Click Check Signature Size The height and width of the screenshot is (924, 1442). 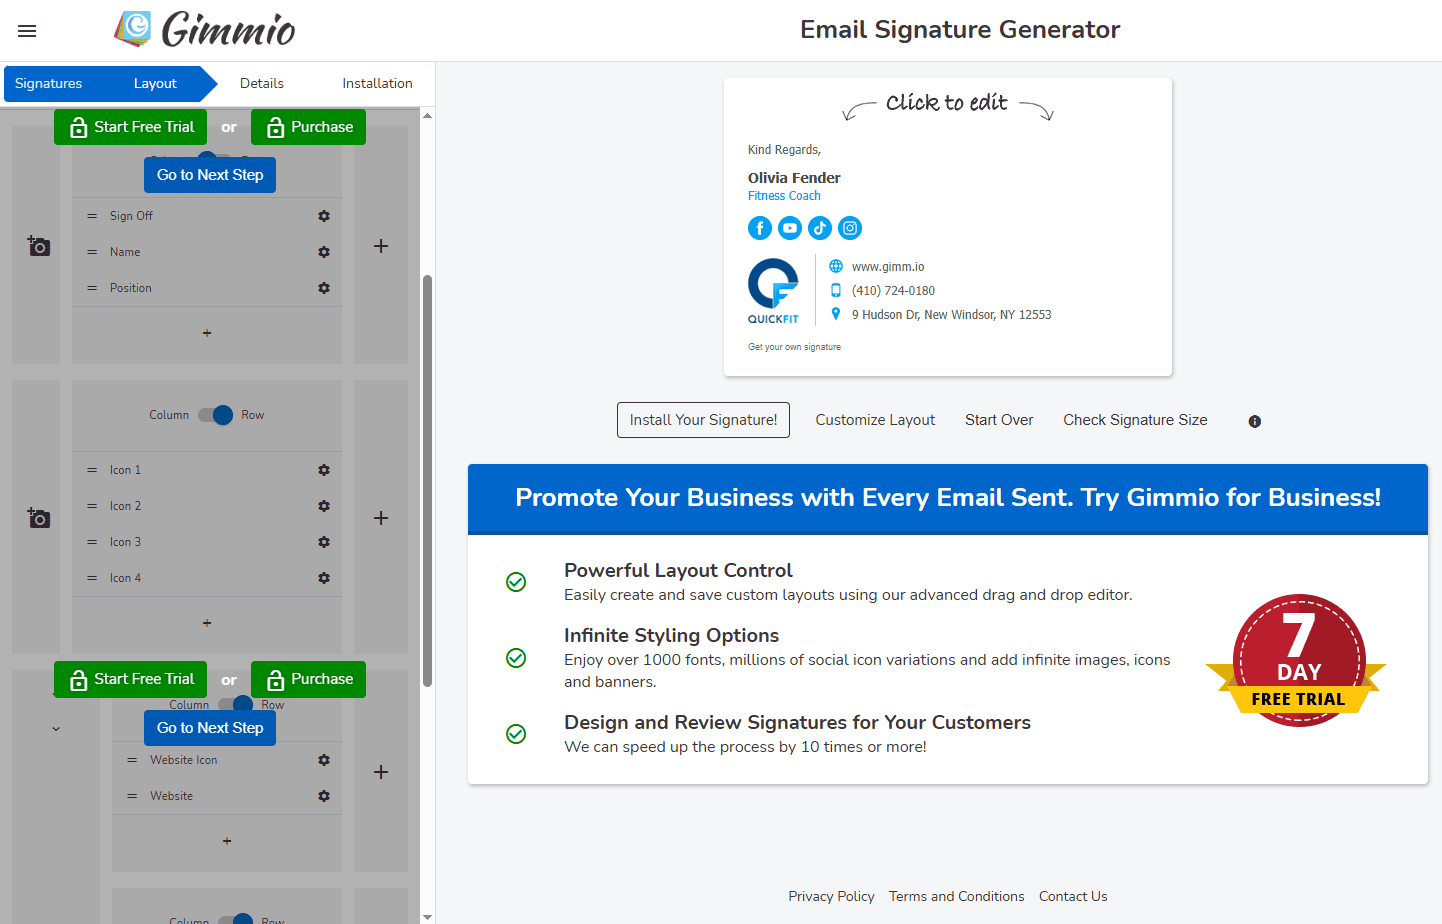[x=1135, y=420]
